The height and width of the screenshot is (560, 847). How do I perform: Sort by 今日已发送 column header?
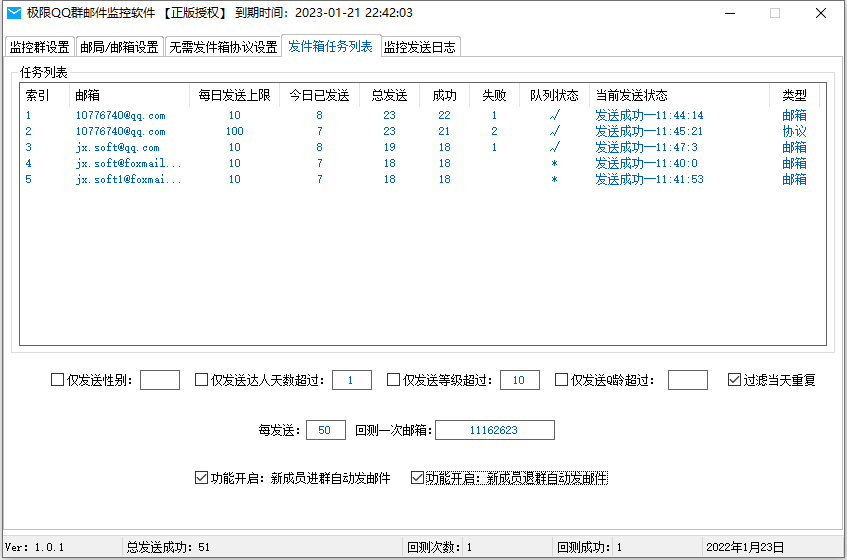[319, 95]
